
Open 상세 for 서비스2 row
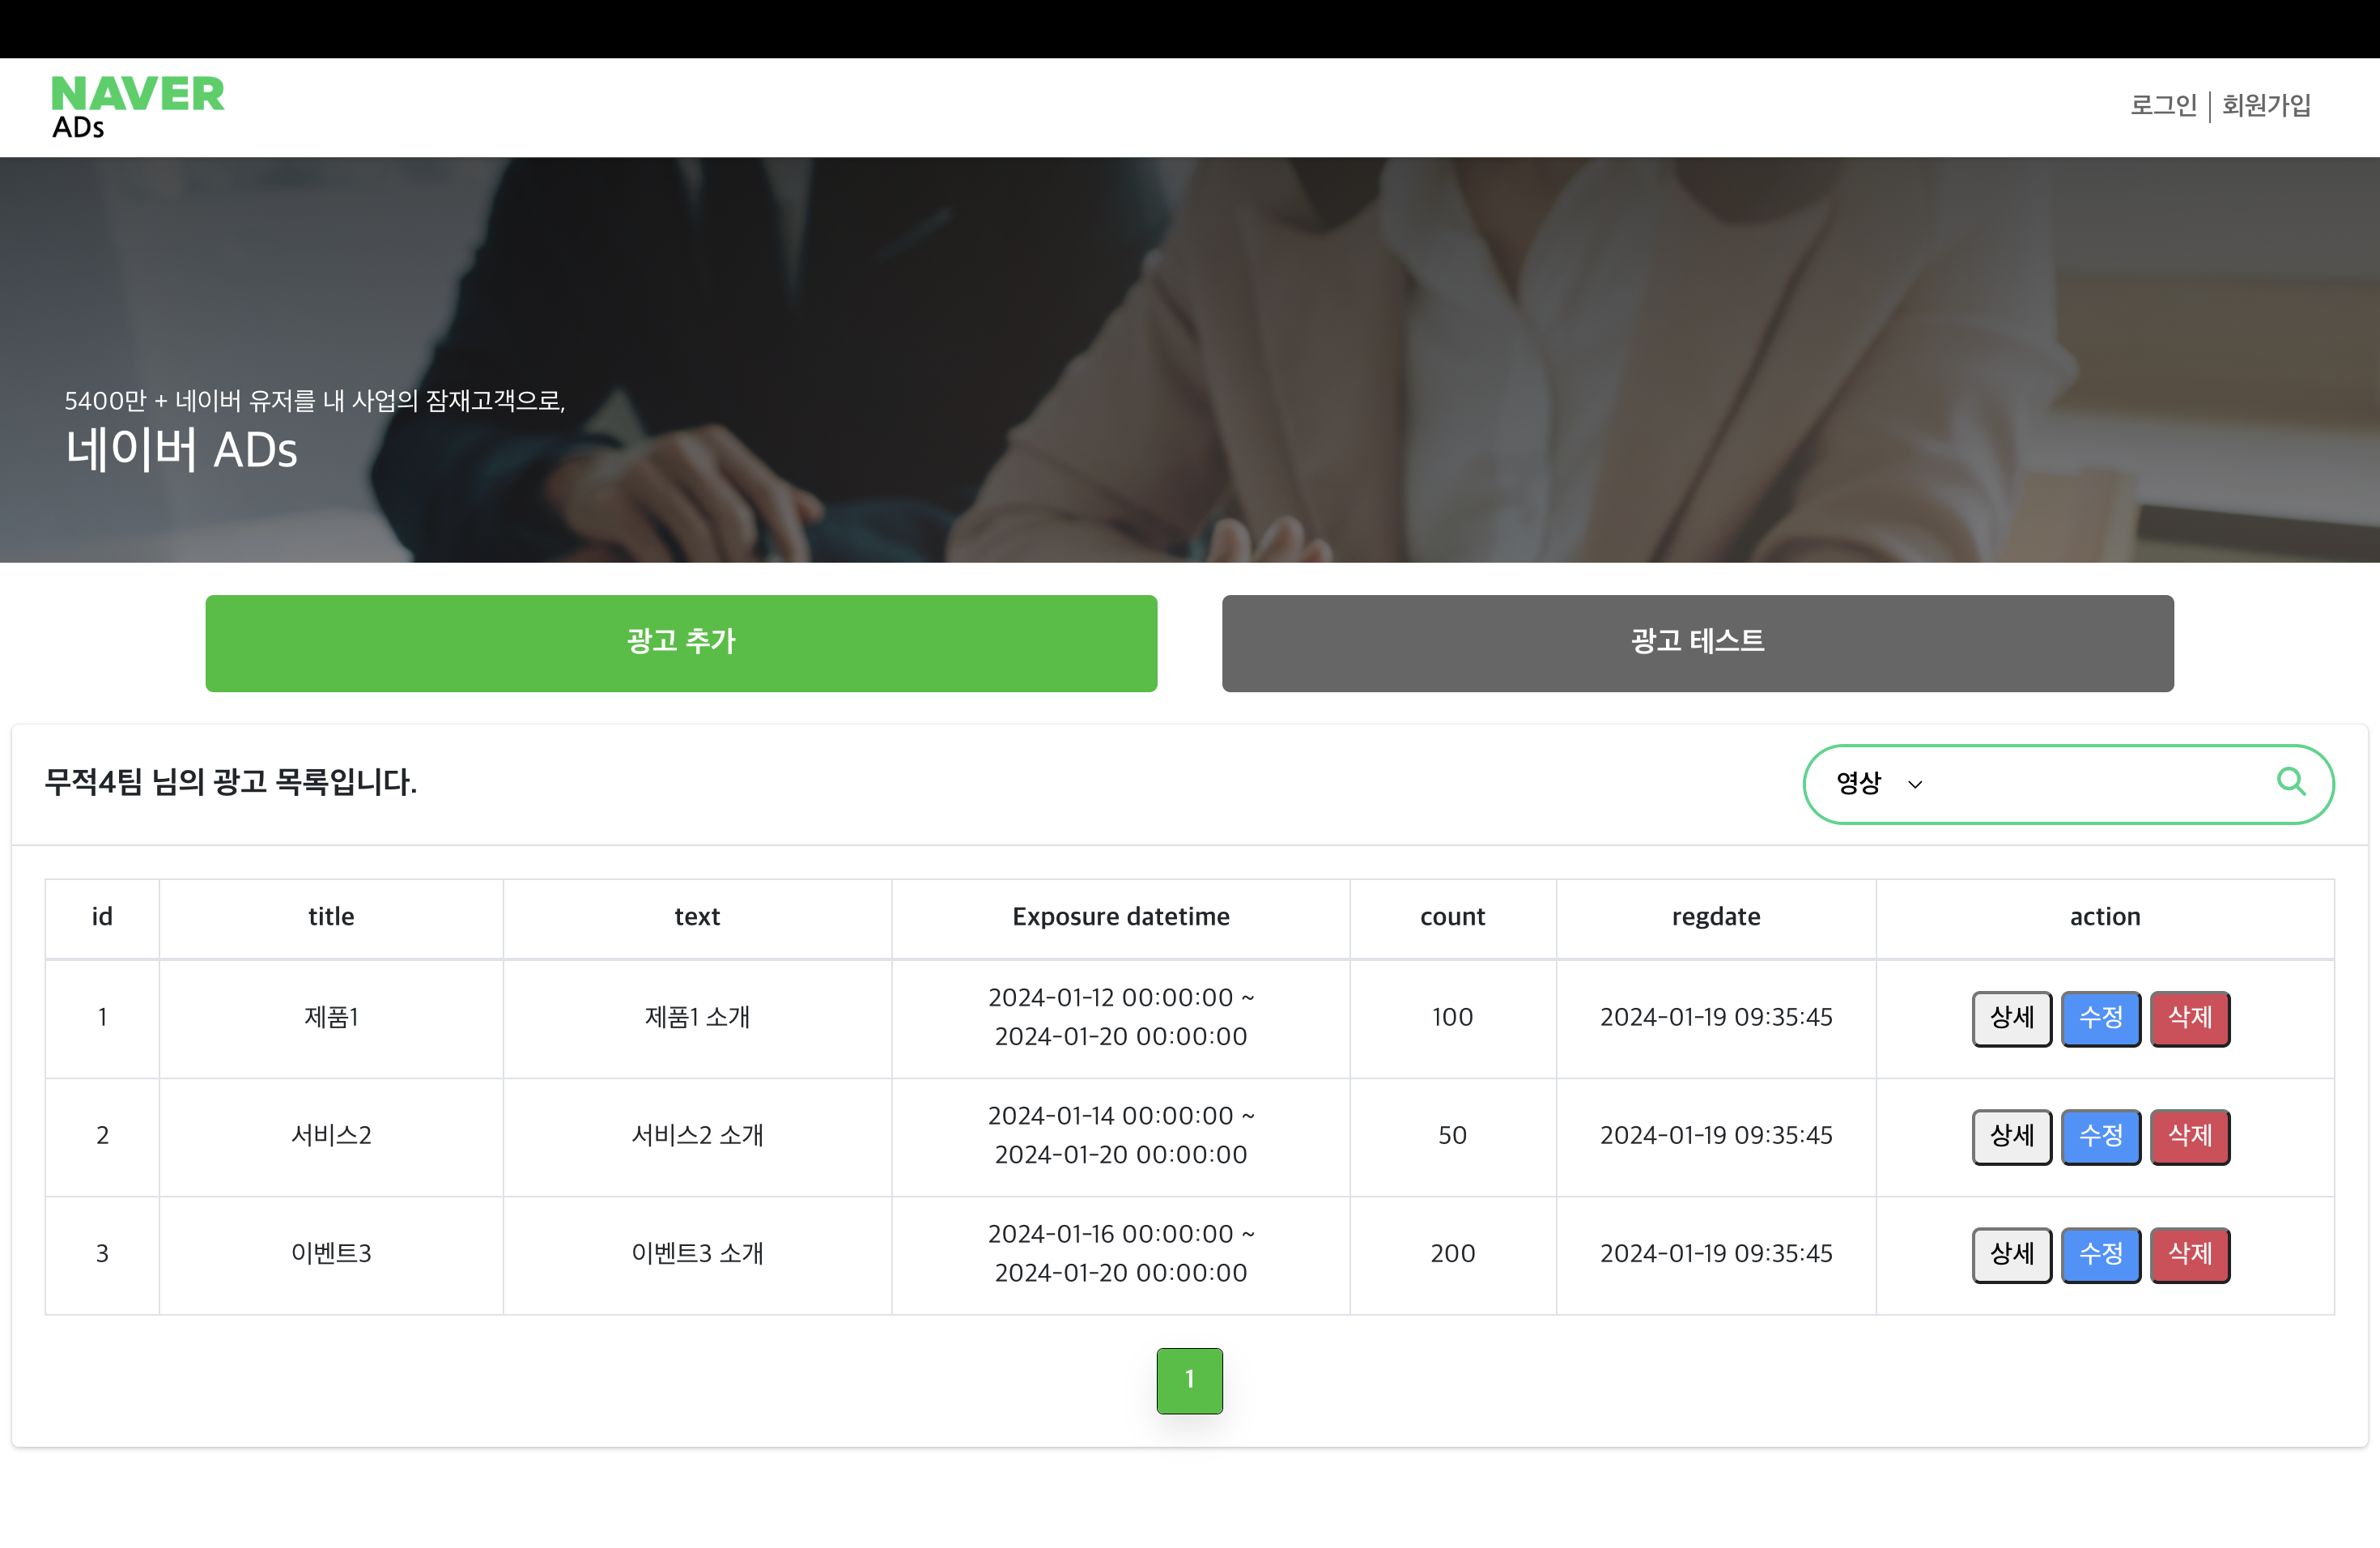(x=2011, y=1136)
